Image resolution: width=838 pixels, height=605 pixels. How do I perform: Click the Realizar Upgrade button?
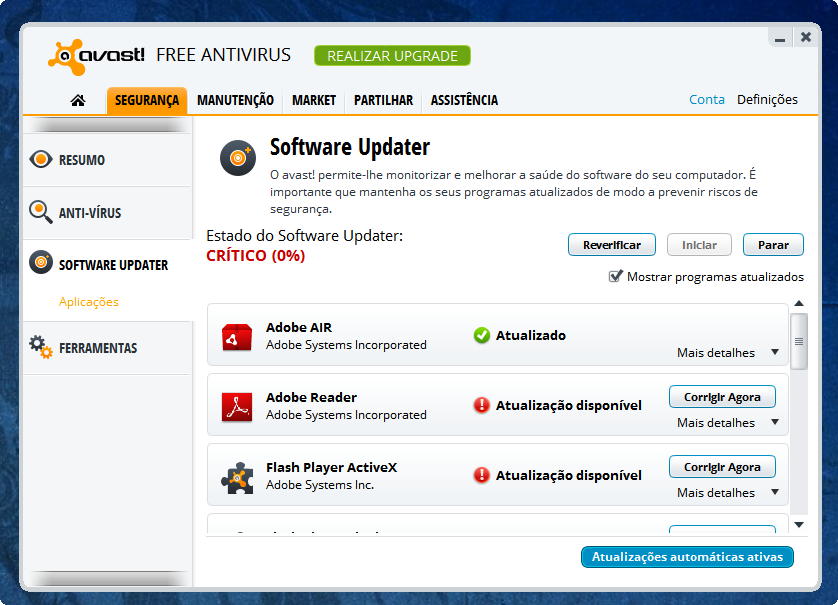point(392,56)
